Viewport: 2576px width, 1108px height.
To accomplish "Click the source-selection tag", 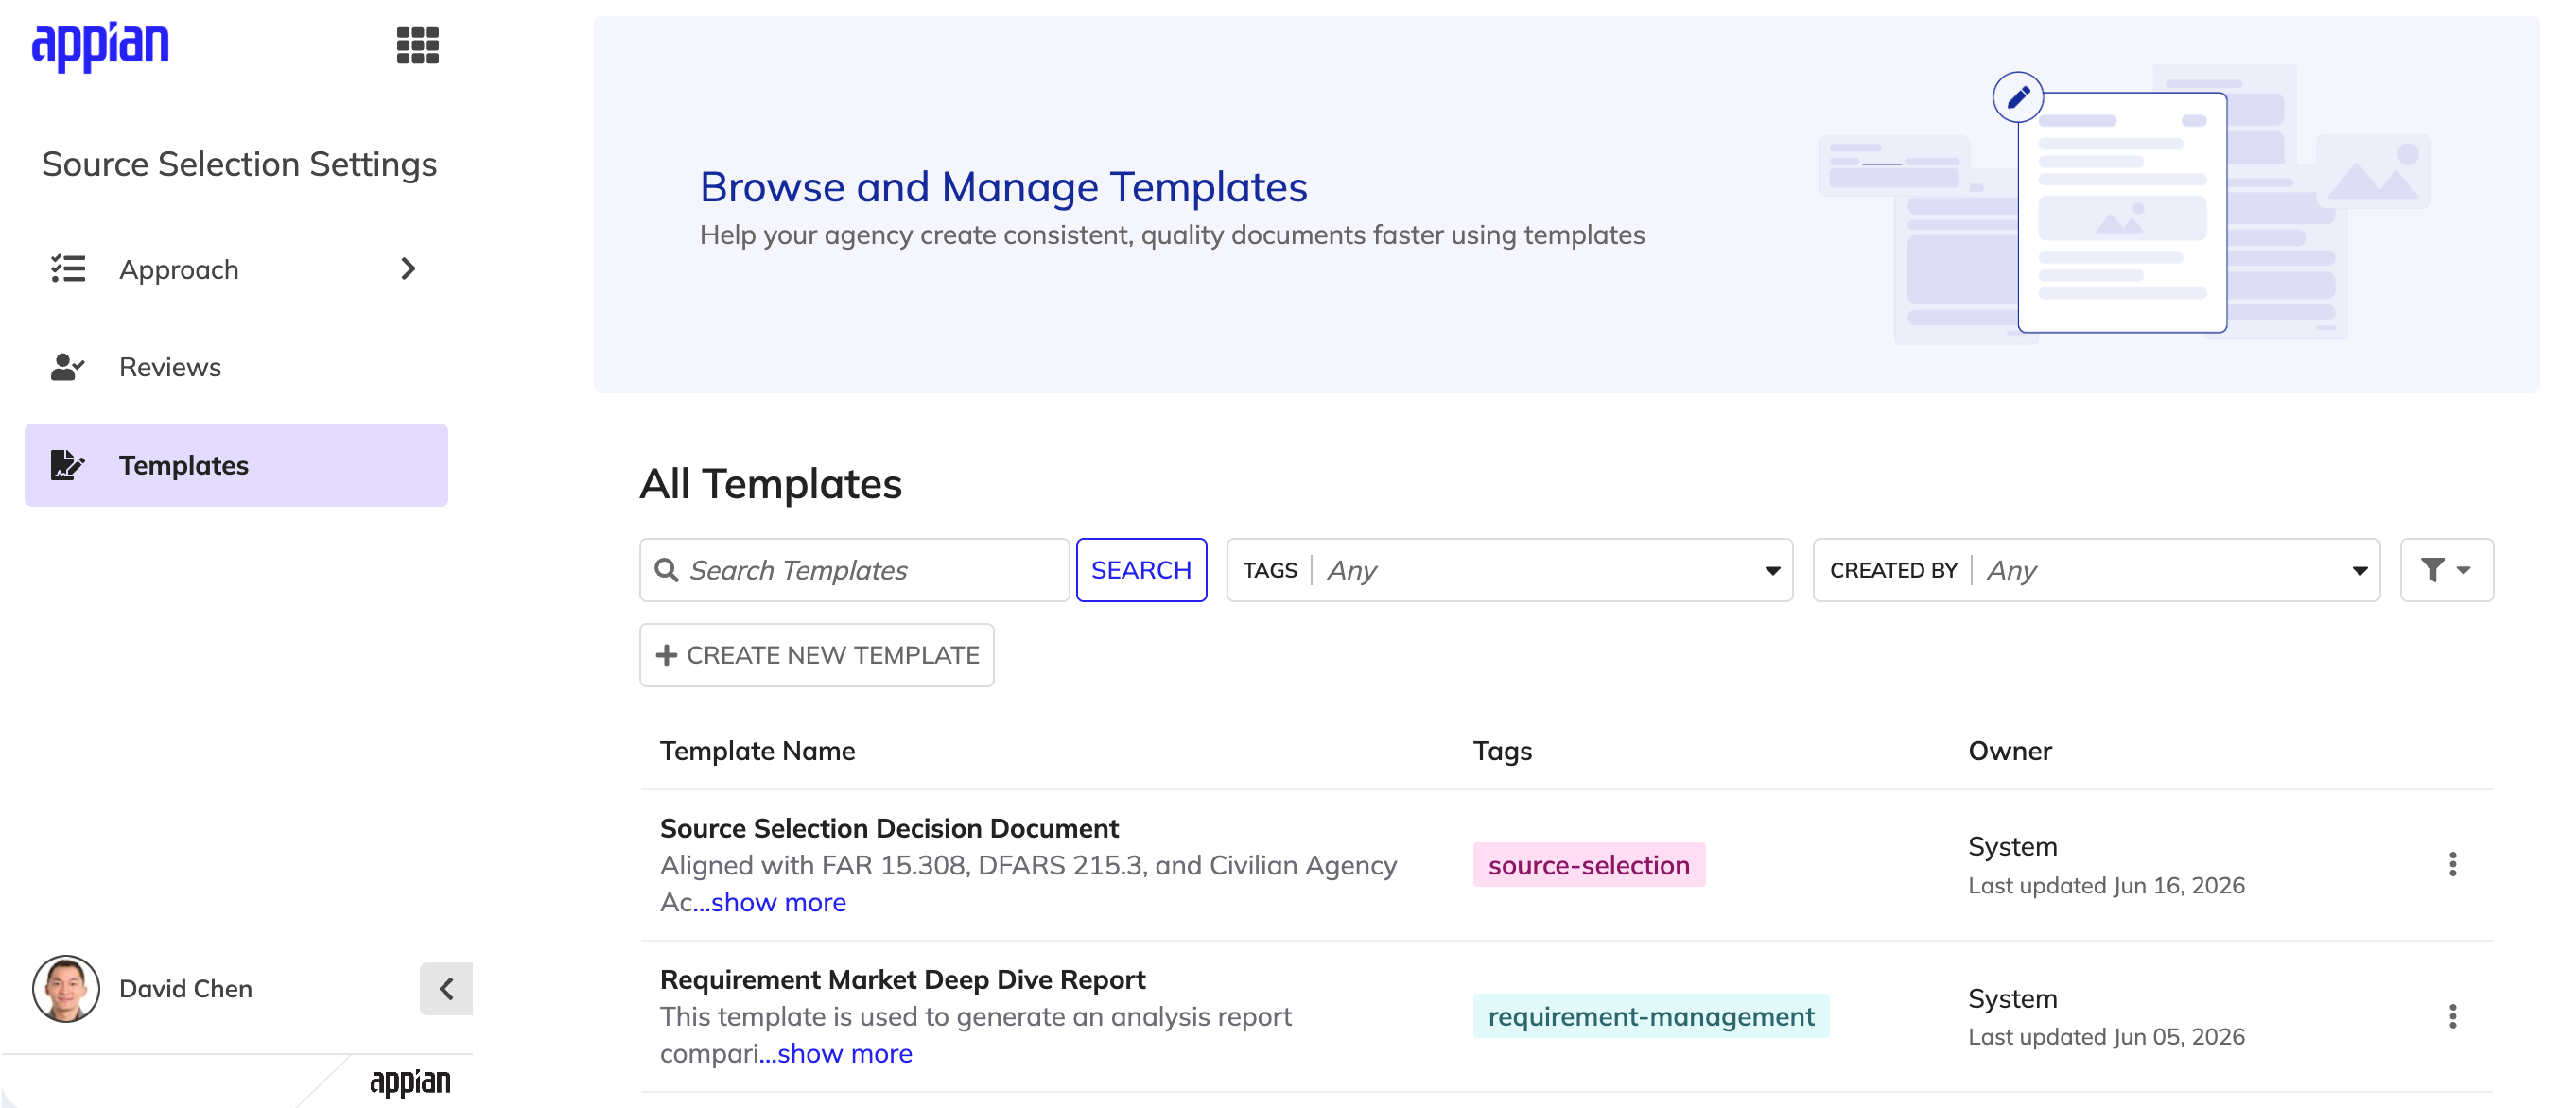I will [x=1589, y=865].
